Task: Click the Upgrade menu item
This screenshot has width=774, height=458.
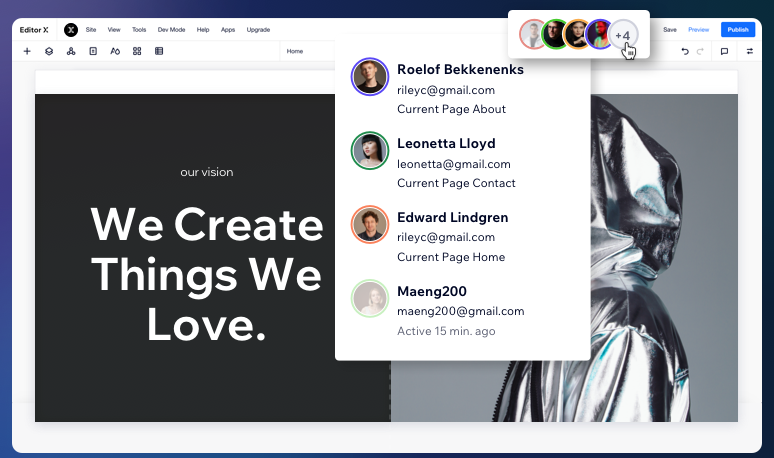Action: [x=258, y=30]
